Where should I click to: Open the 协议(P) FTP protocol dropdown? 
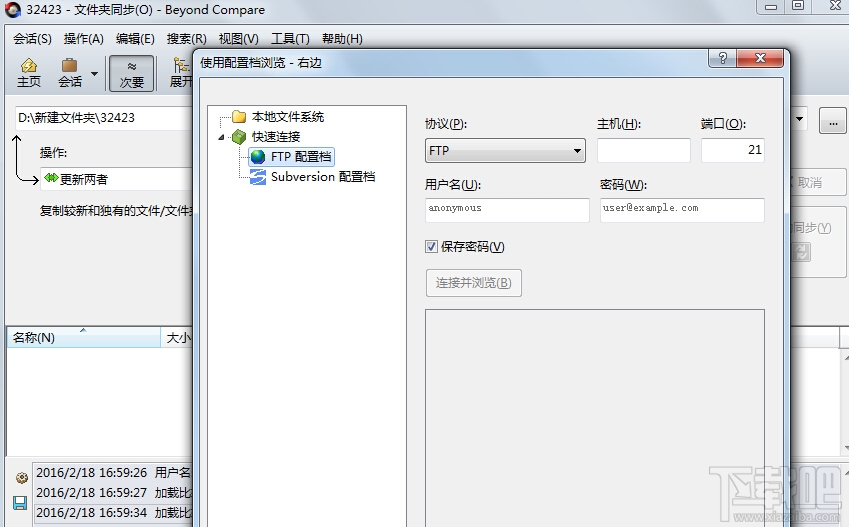tap(505, 150)
